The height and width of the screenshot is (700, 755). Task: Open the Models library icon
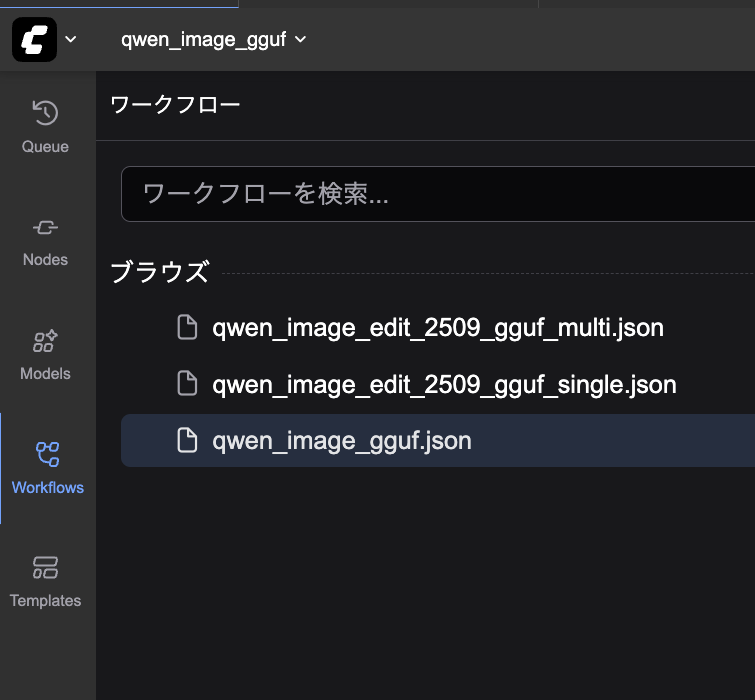tap(46, 341)
